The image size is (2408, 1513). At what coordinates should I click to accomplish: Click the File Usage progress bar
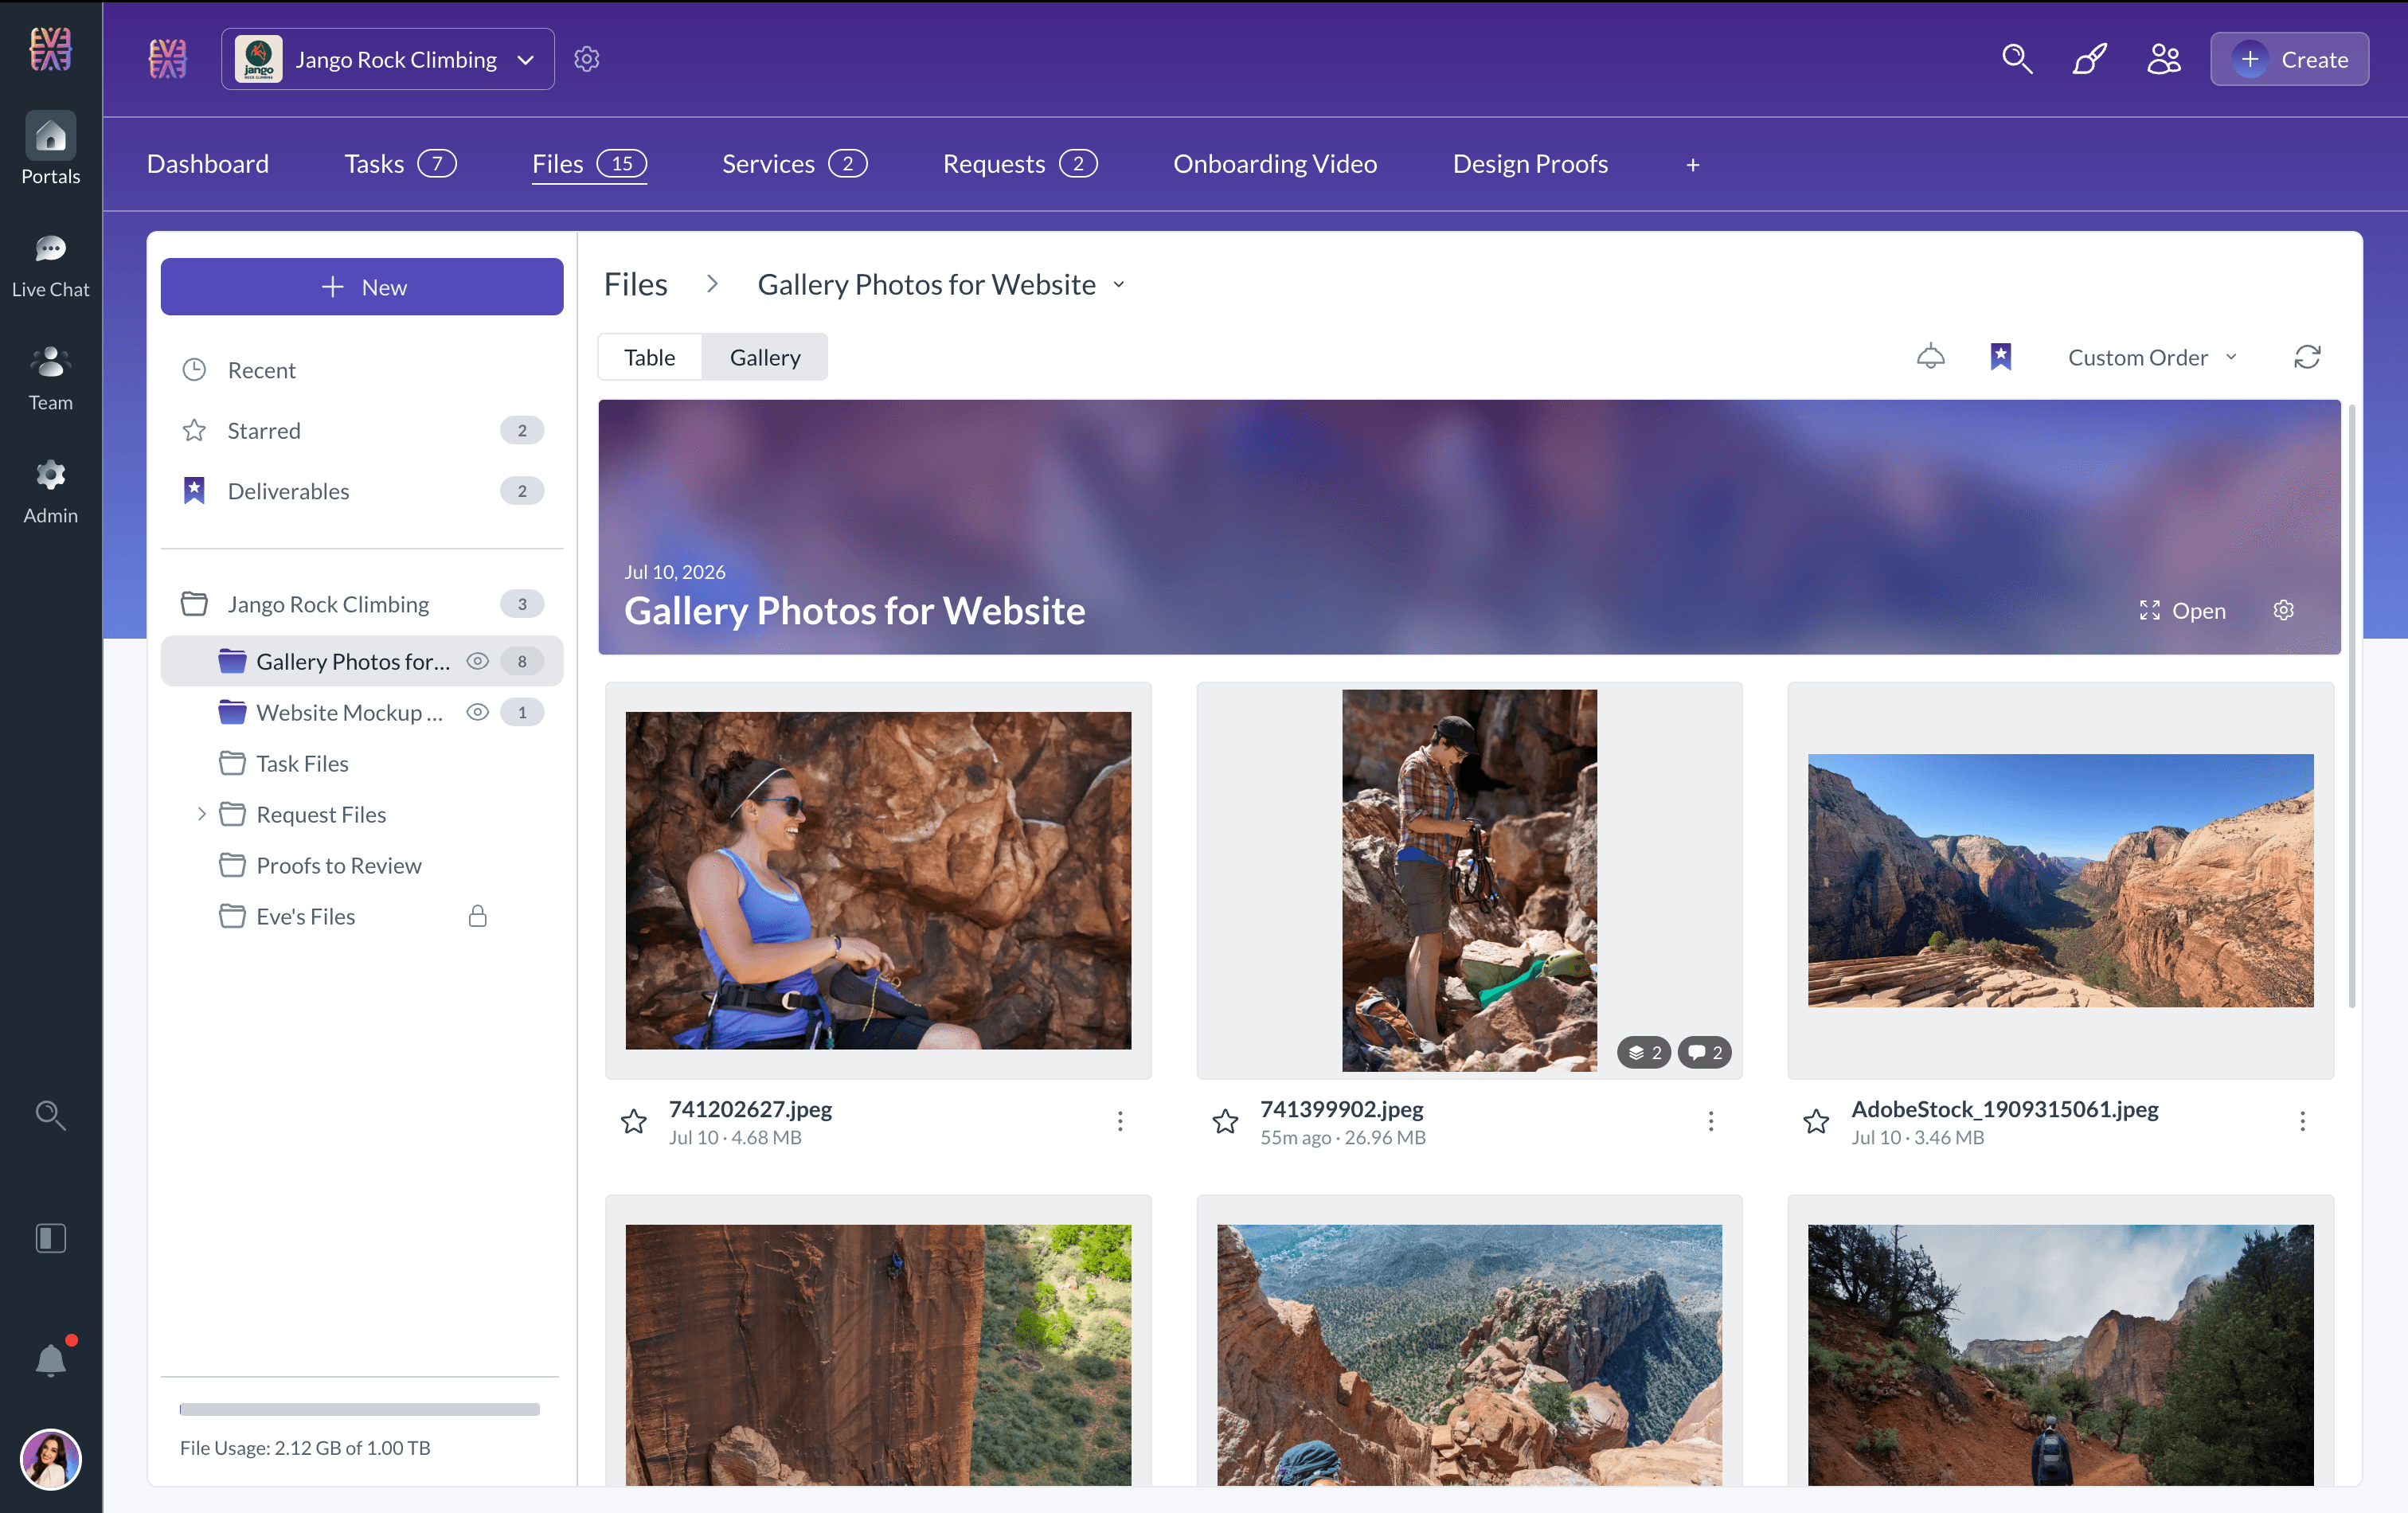pyautogui.click(x=360, y=1409)
